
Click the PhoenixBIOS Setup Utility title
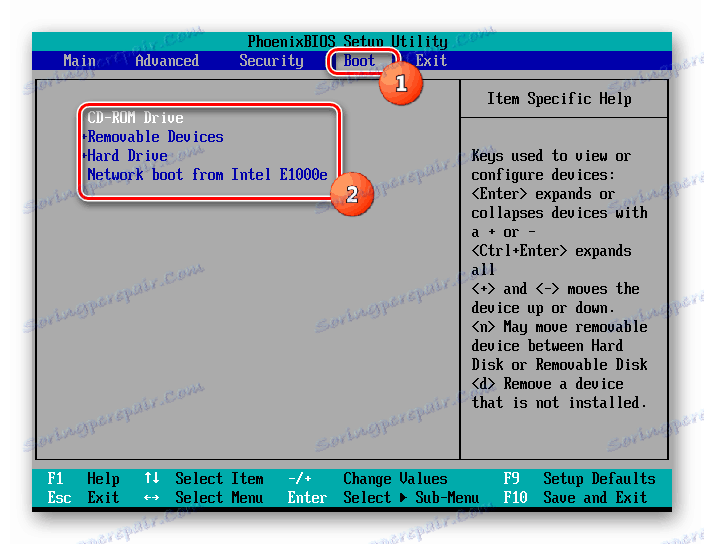click(x=348, y=41)
